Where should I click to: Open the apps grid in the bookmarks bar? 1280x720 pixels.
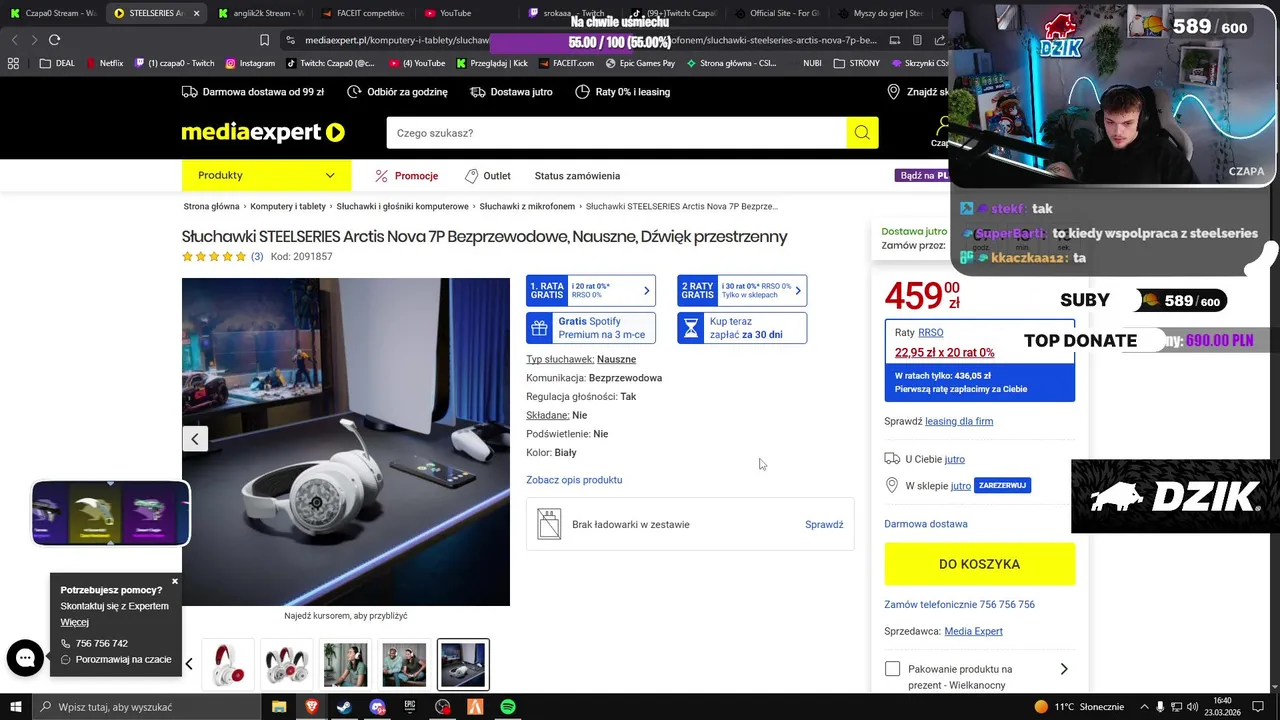(x=13, y=63)
